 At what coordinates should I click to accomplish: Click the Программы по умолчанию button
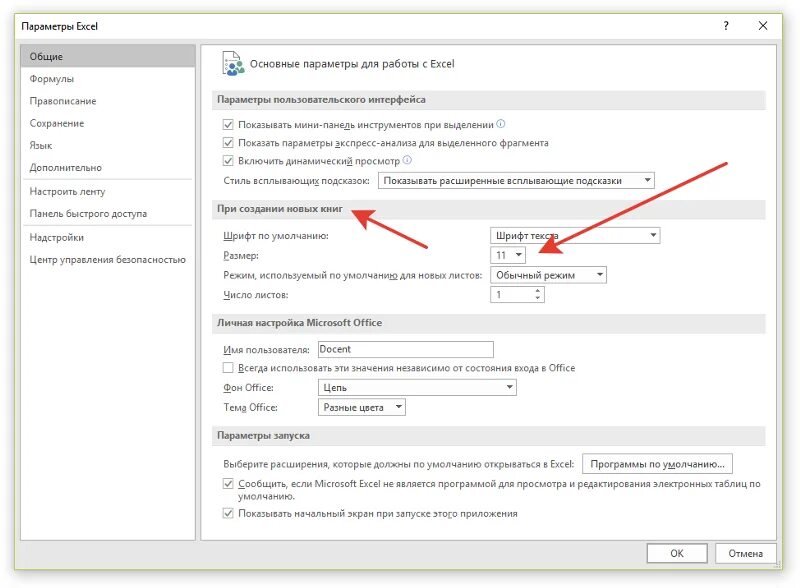pos(657,464)
